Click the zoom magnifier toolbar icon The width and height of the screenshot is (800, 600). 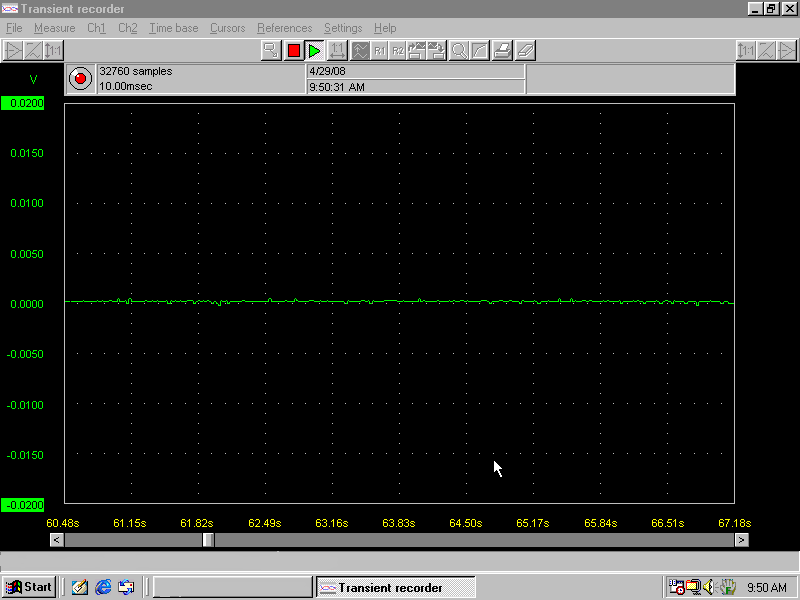pos(459,50)
